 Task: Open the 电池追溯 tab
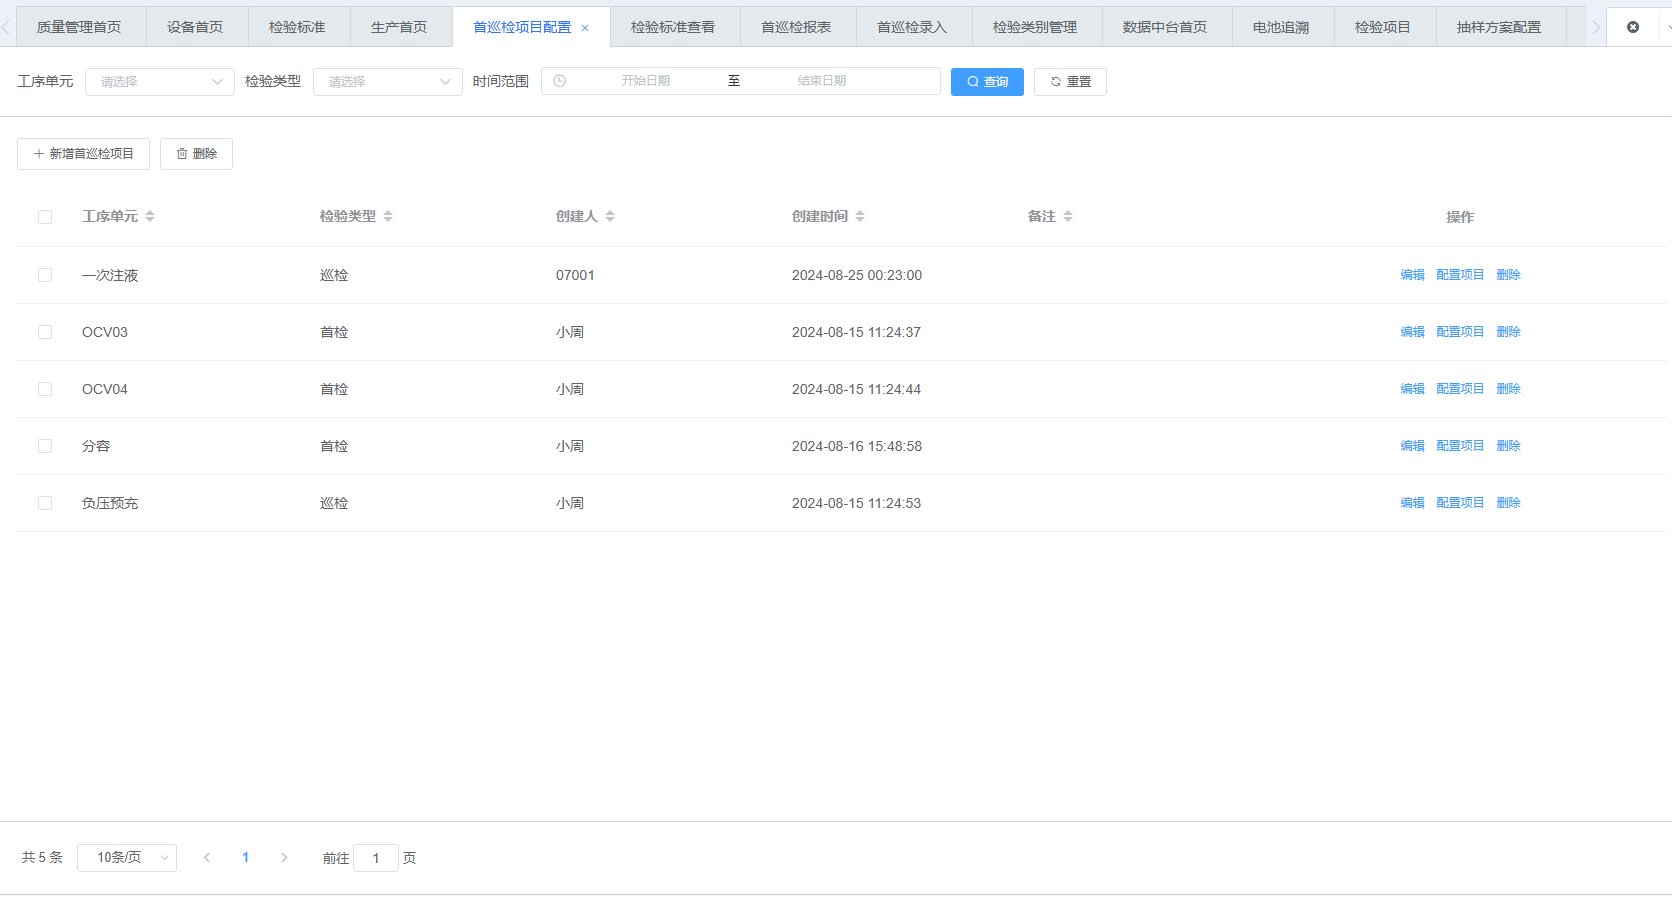tap(1281, 27)
